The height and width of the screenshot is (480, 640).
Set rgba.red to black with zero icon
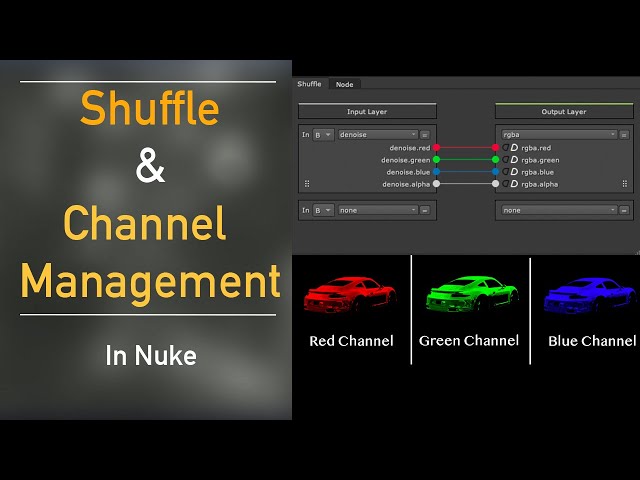click(x=505, y=147)
